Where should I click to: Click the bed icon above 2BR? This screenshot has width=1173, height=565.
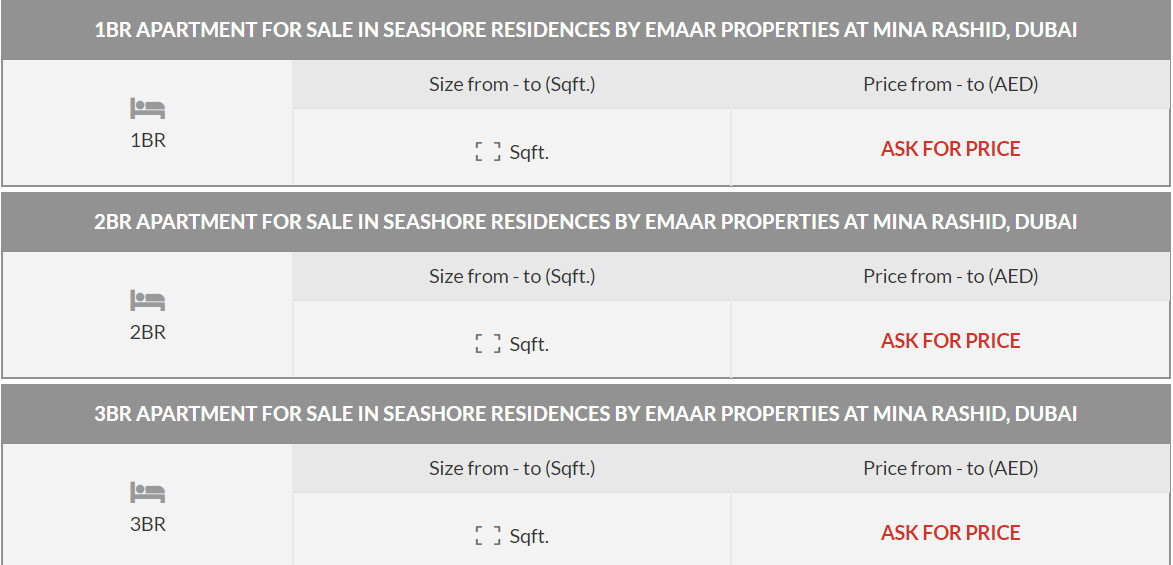[x=147, y=300]
